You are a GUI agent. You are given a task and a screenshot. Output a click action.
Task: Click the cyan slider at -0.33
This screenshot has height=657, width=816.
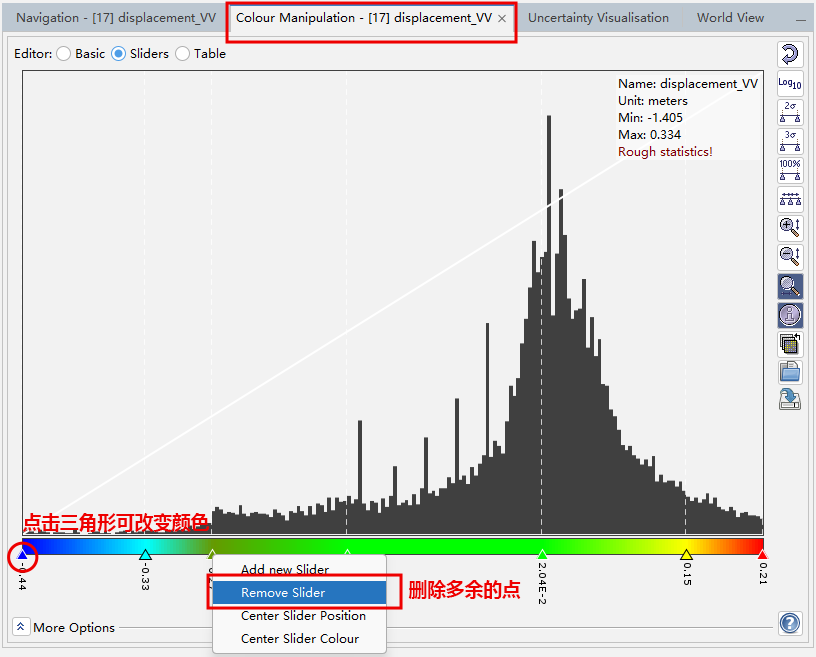pos(146,554)
